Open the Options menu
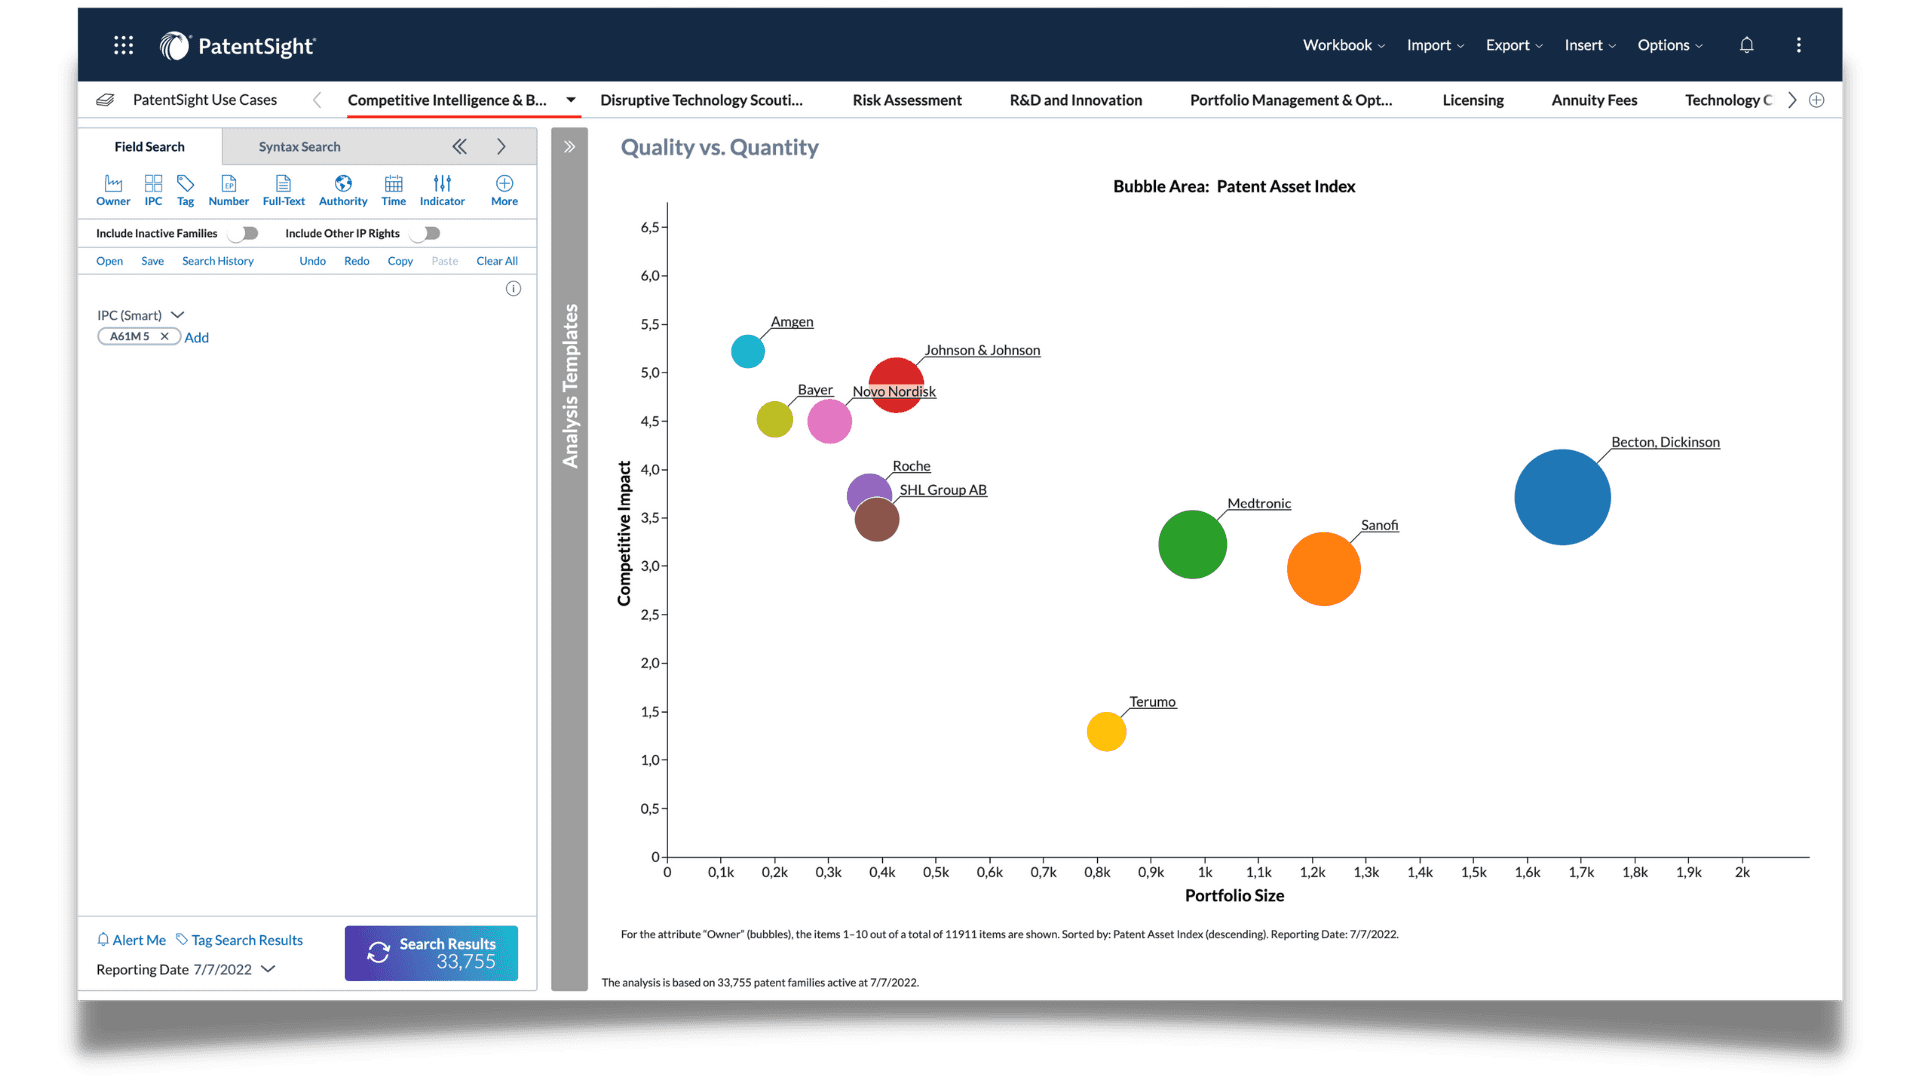Screen dimensions: 1920x1080 (x=1670, y=45)
